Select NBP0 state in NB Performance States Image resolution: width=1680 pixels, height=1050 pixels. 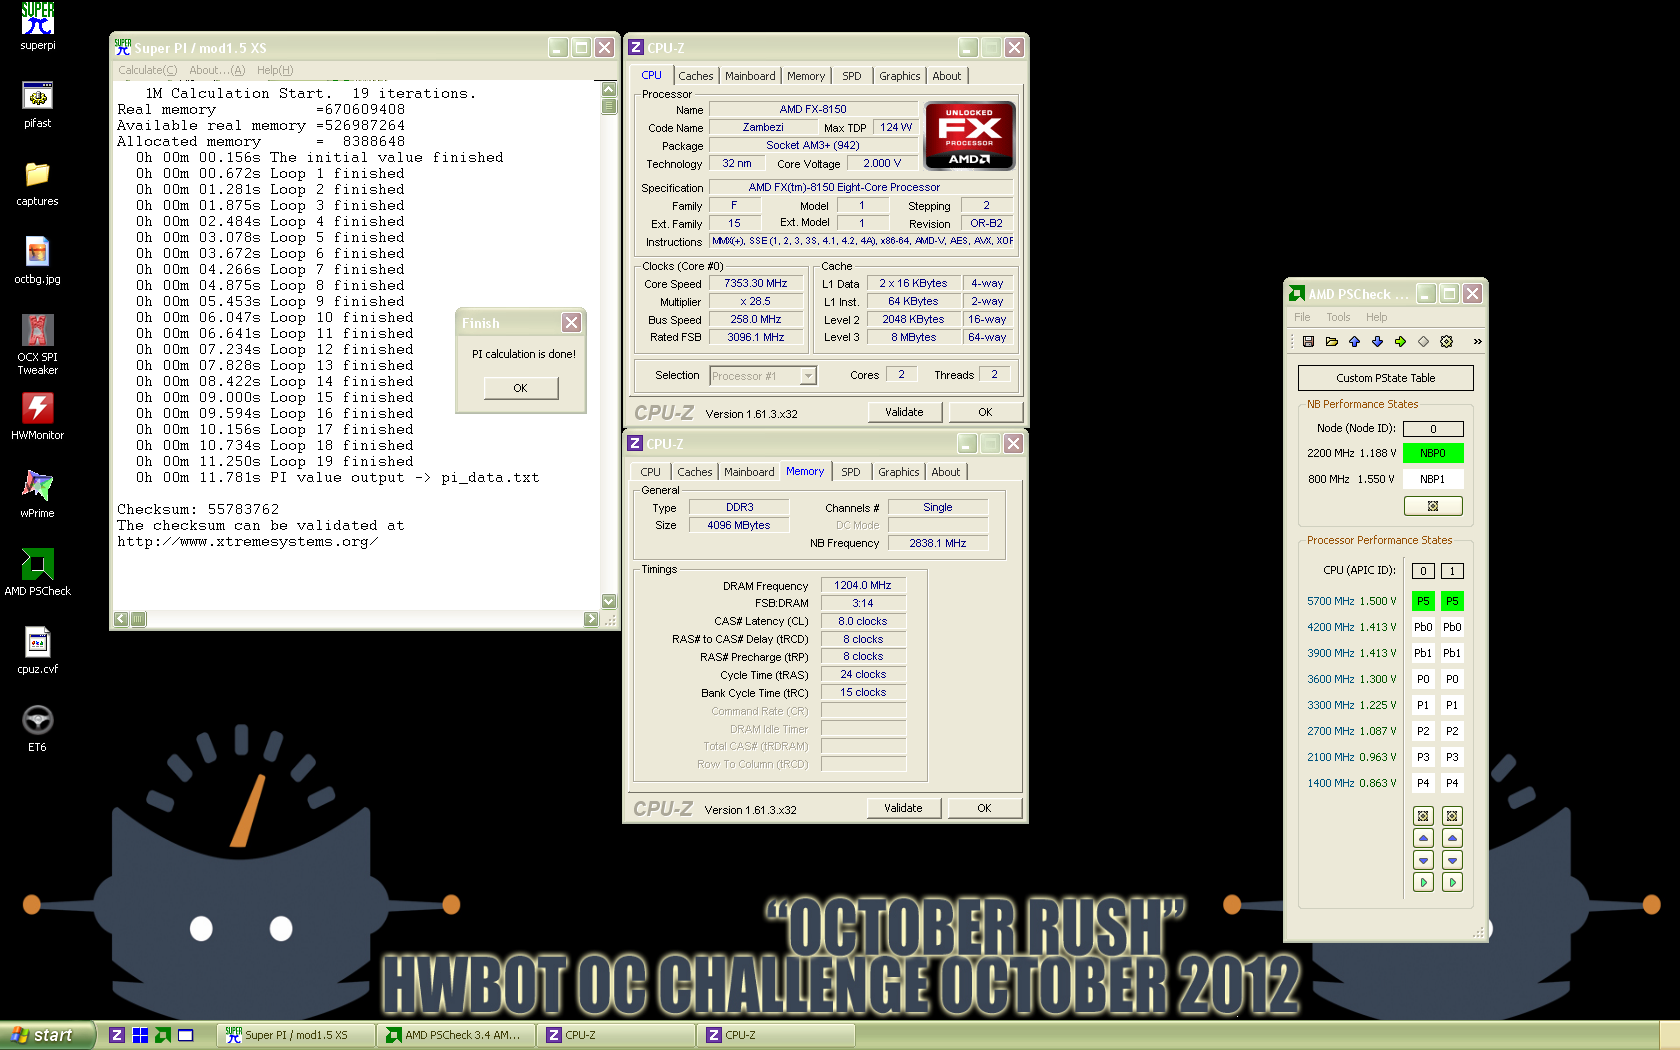(x=1433, y=453)
